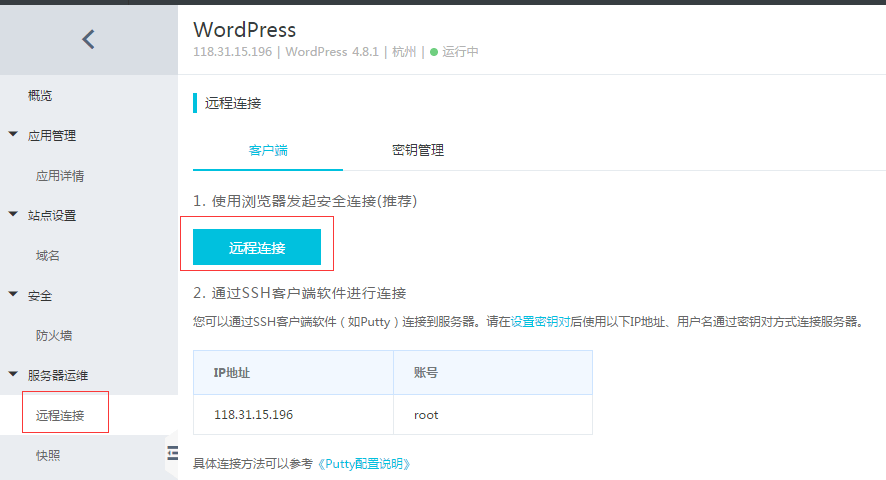Viewport: 886px width, 480px height.
Task: Click the 杭州 region text
Action: tap(403, 52)
